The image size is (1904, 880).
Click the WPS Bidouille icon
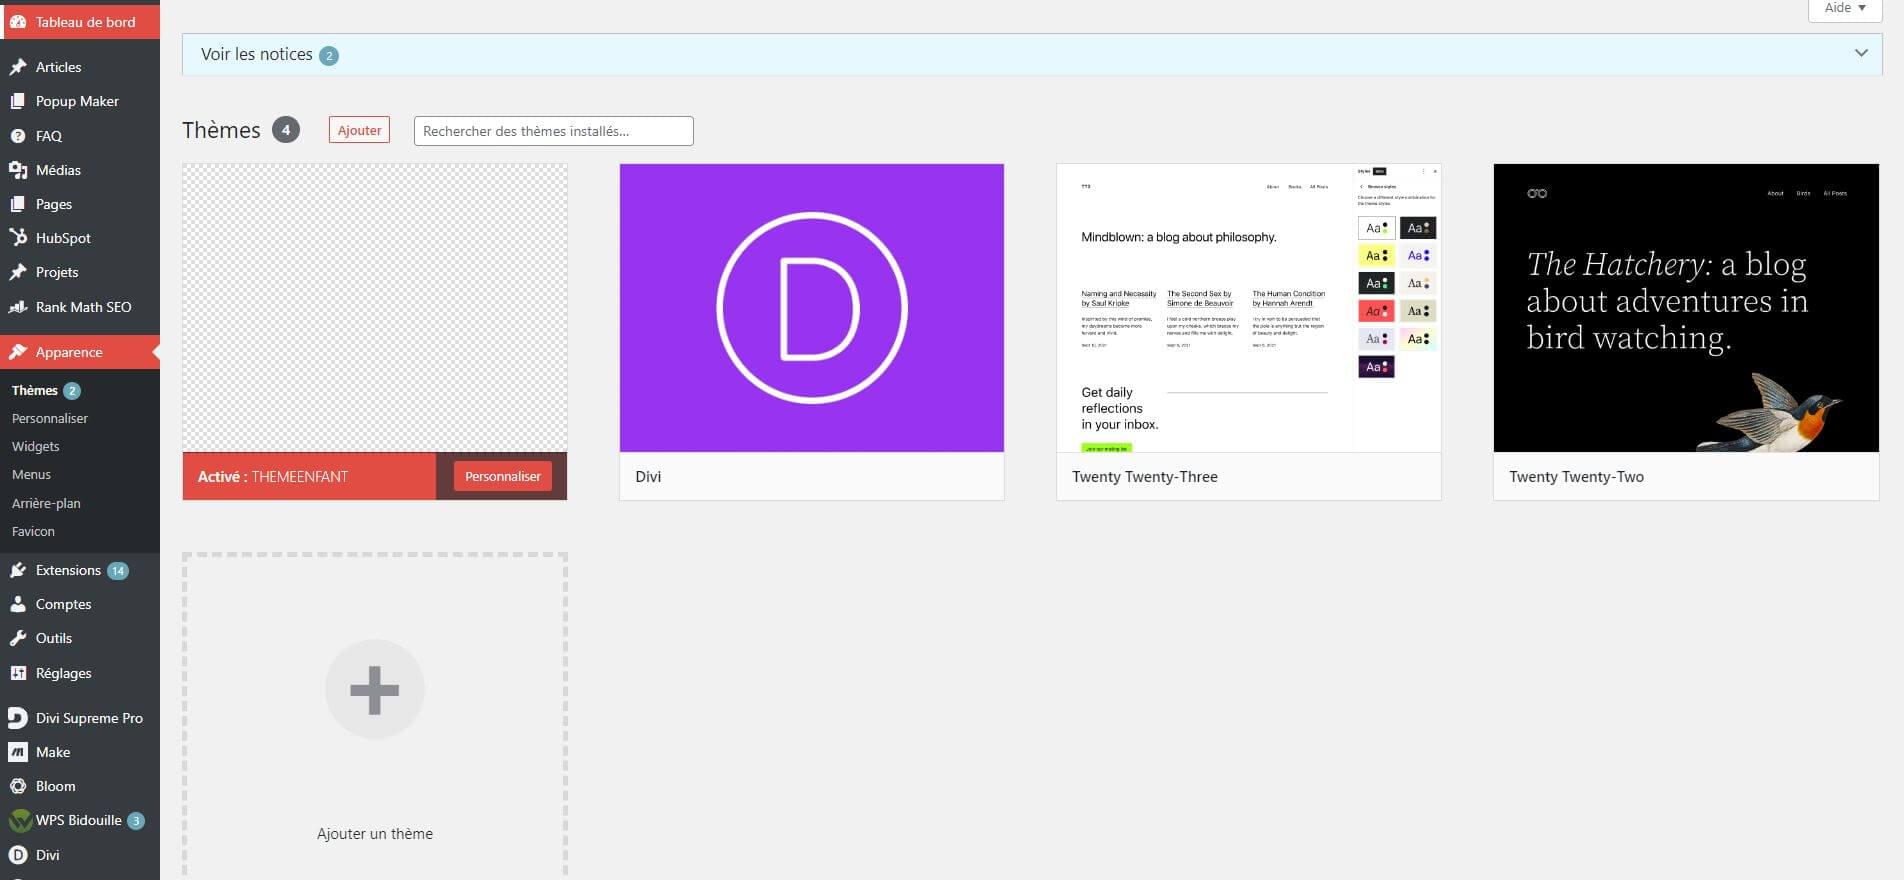pyautogui.click(x=20, y=821)
